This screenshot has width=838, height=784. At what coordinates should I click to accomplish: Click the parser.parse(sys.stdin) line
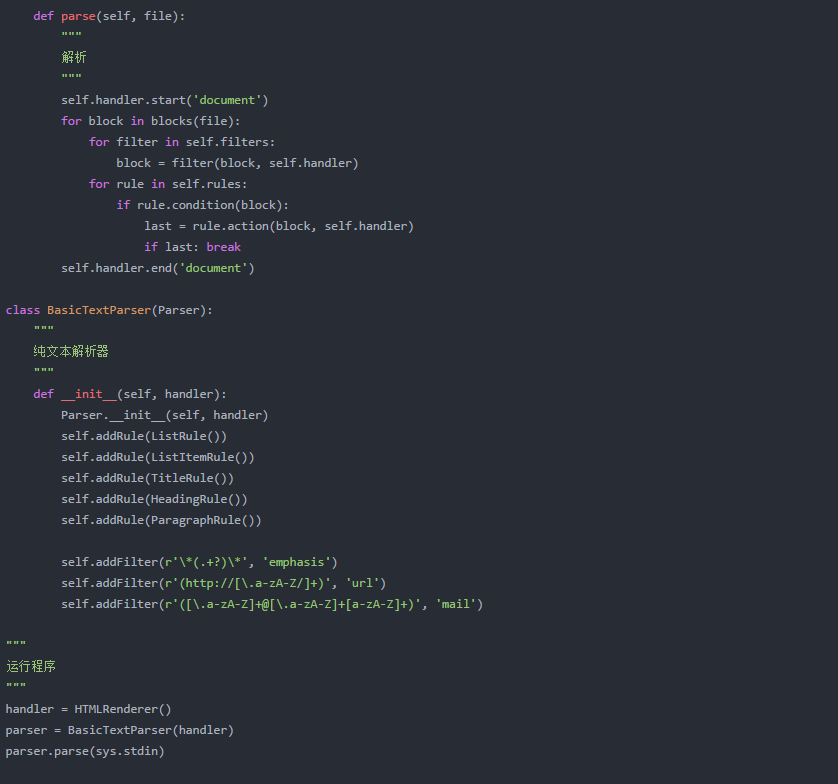[85, 750]
